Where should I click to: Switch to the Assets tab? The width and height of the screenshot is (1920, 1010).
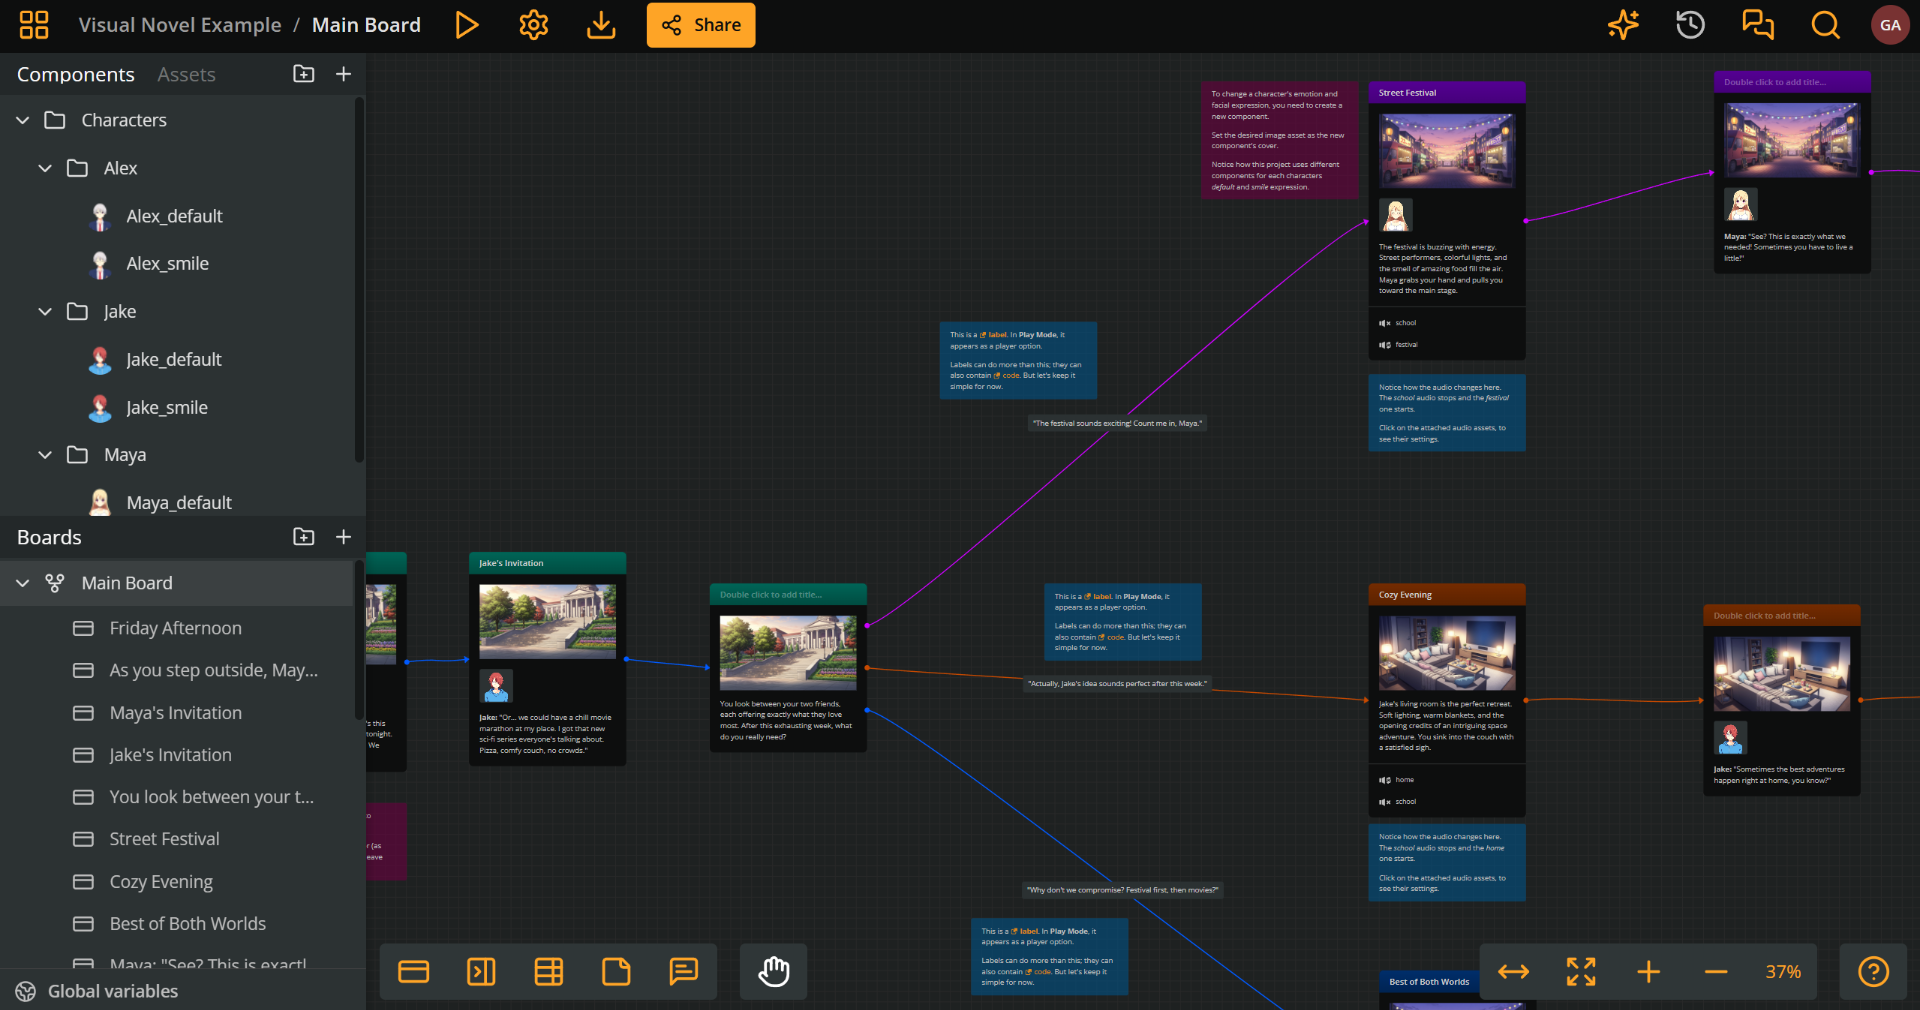click(x=185, y=74)
